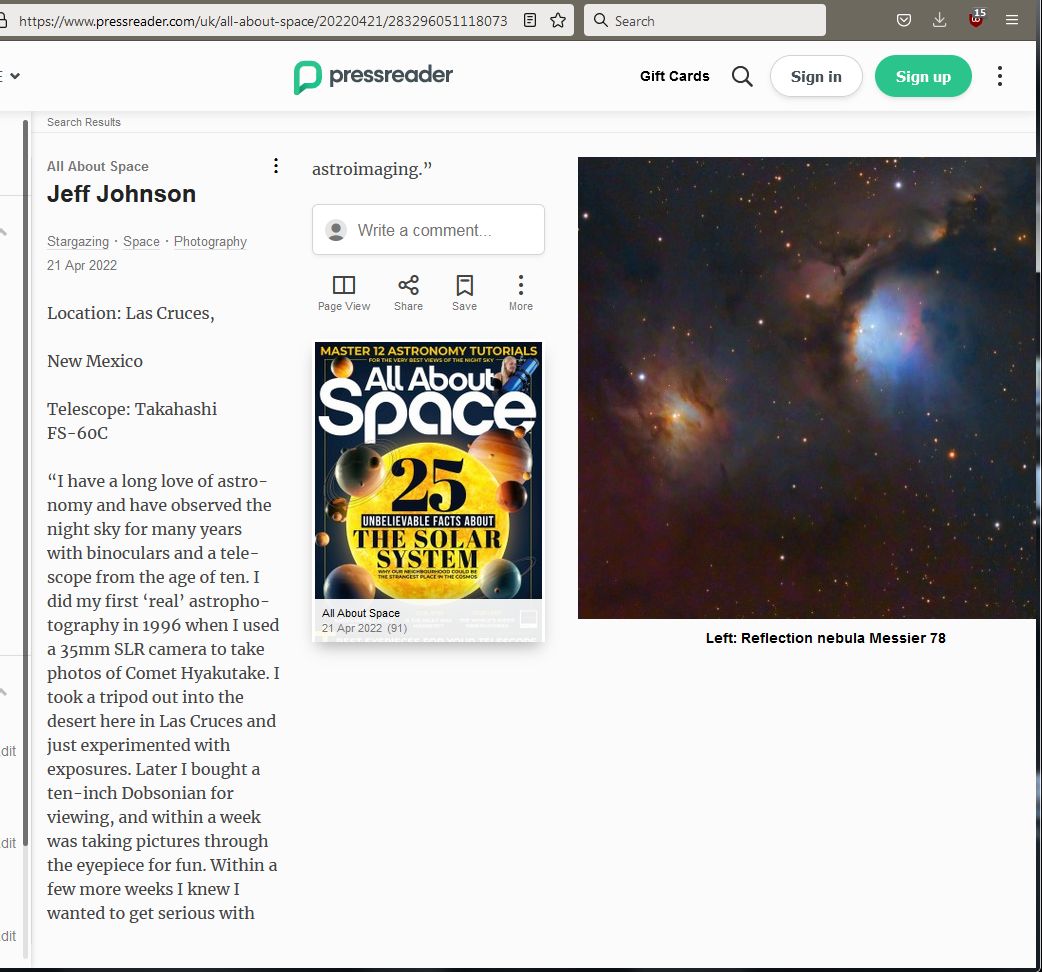
Task: Open the Gift Cards link
Action: point(675,77)
